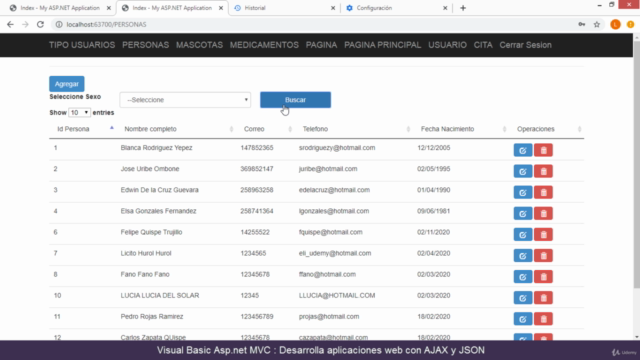Open the CITA nav link
Screen dimensions: 640x360
point(483,45)
